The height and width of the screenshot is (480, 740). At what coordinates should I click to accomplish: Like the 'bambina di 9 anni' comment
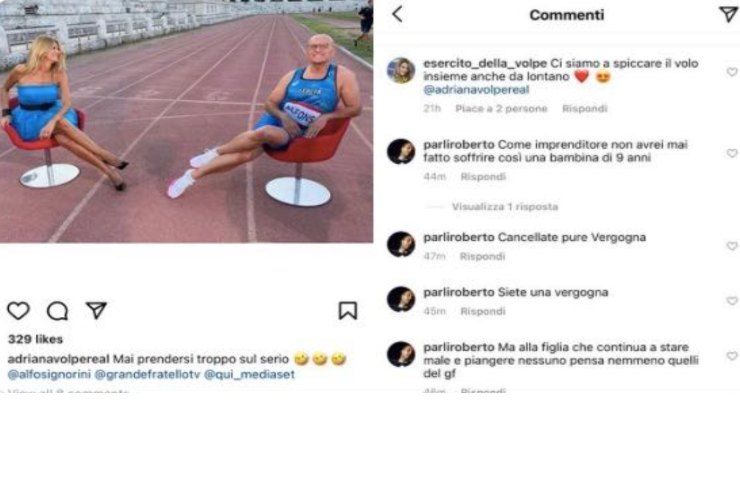732,153
